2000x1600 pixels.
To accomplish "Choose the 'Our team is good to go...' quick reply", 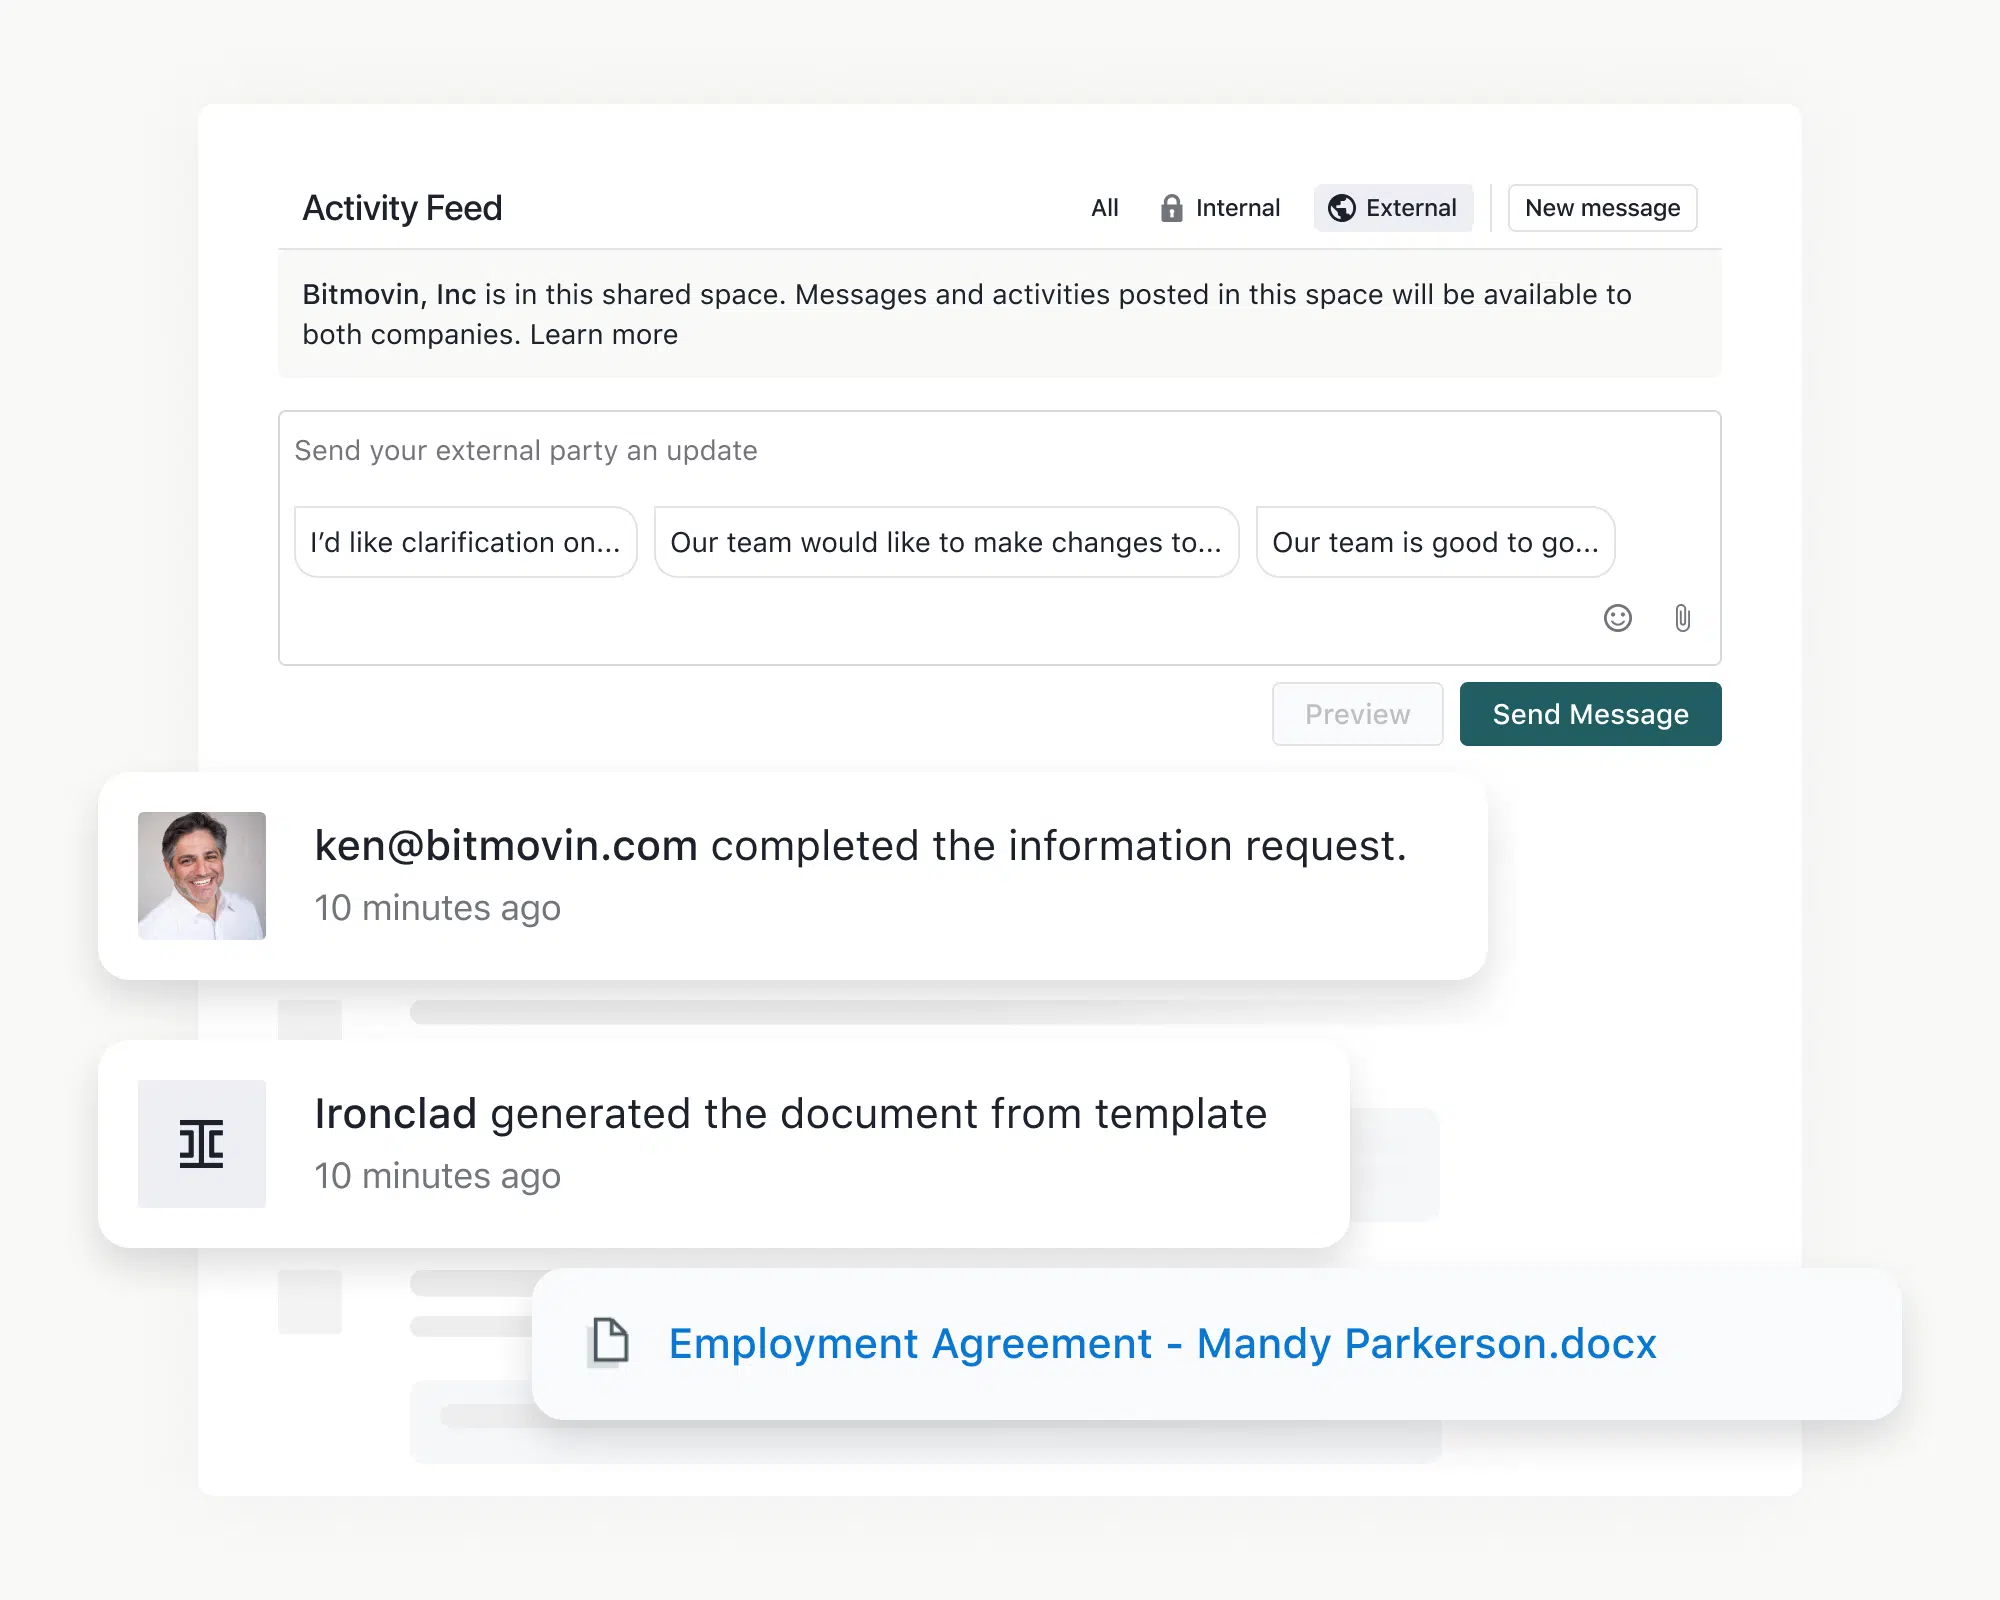I will click(1435, 542).
